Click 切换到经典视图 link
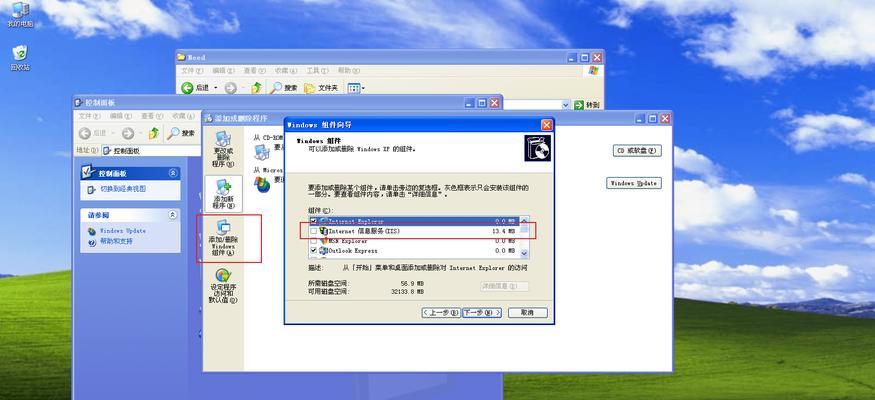 123,190
